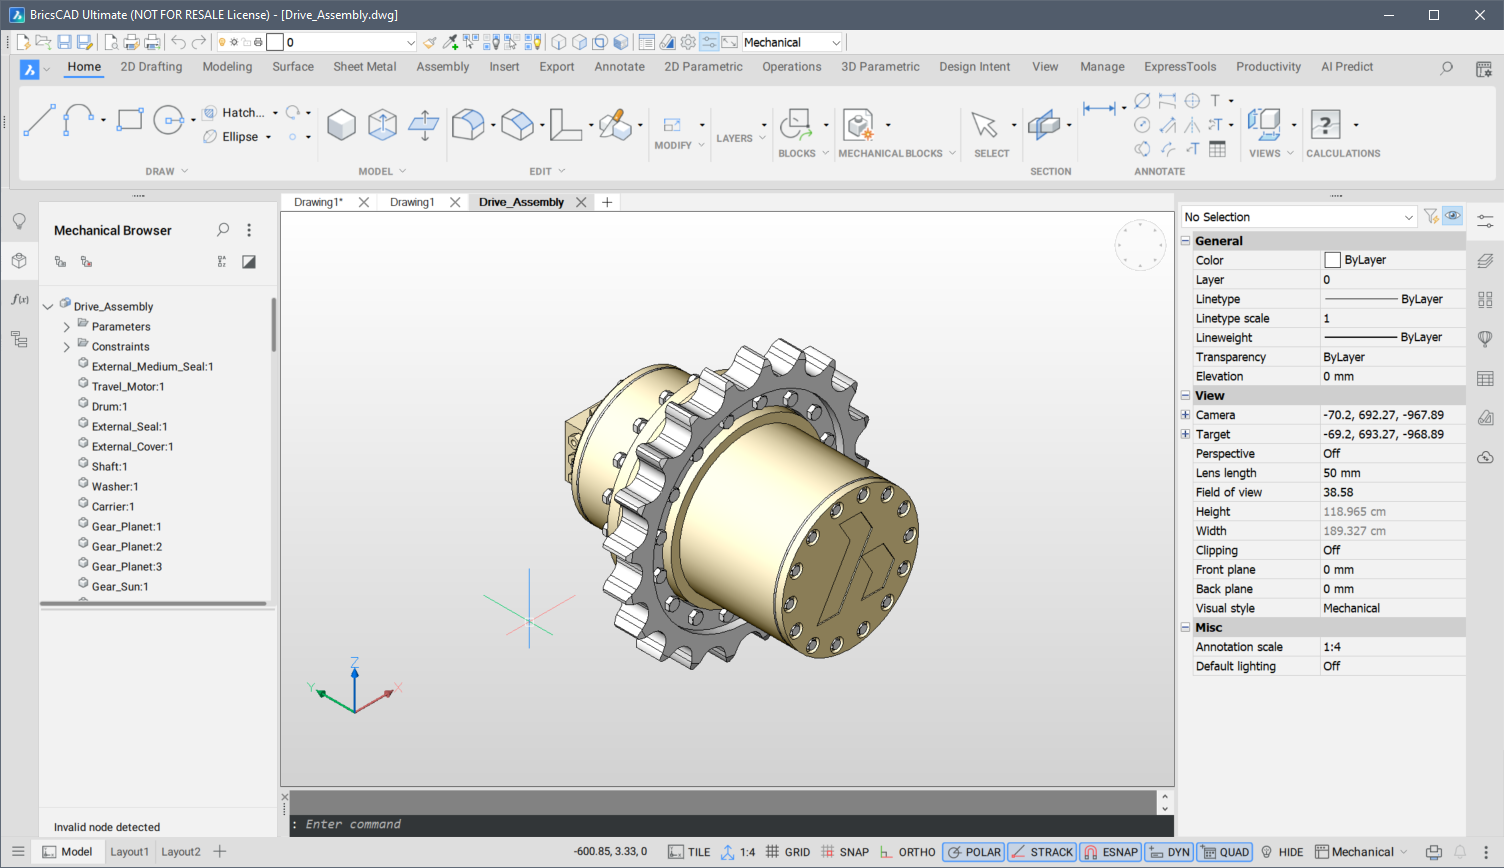
Task: Select the Rectangle draw tool
Action: (x=130, y=120)
